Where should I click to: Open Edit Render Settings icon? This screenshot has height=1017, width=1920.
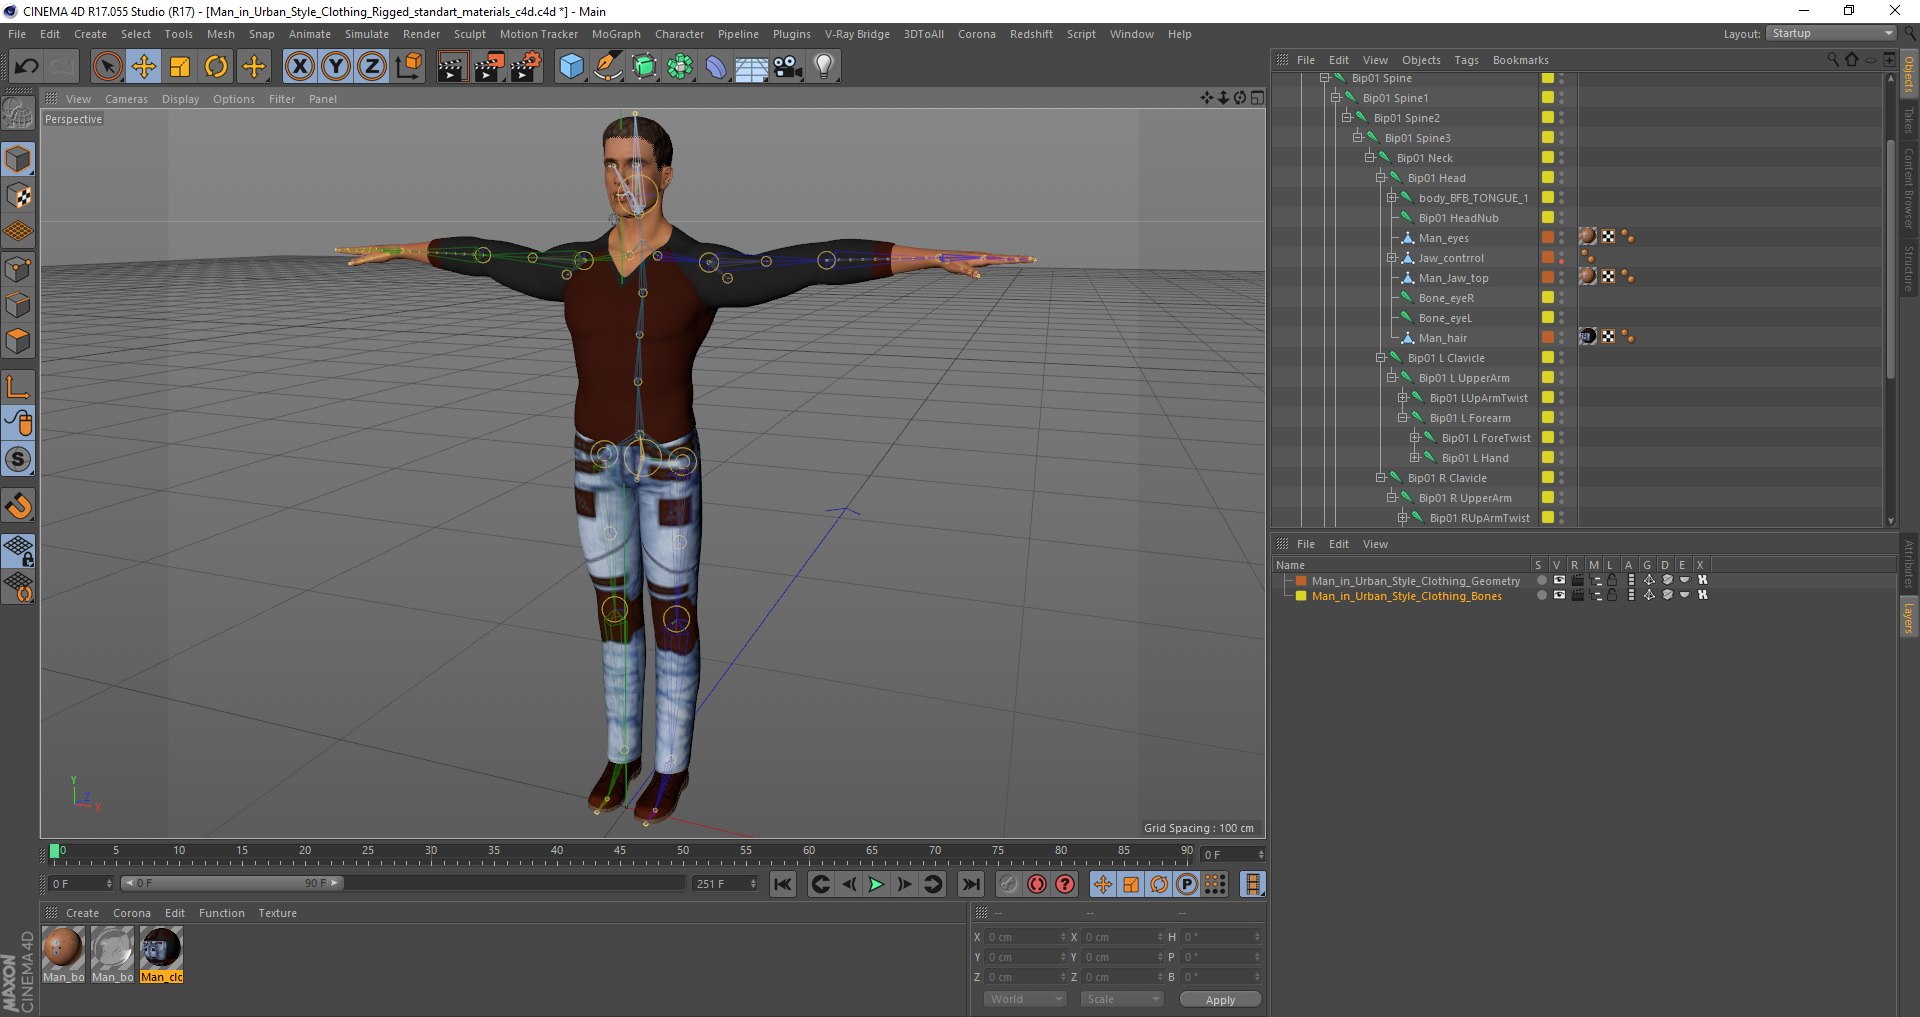pos(526,67)
